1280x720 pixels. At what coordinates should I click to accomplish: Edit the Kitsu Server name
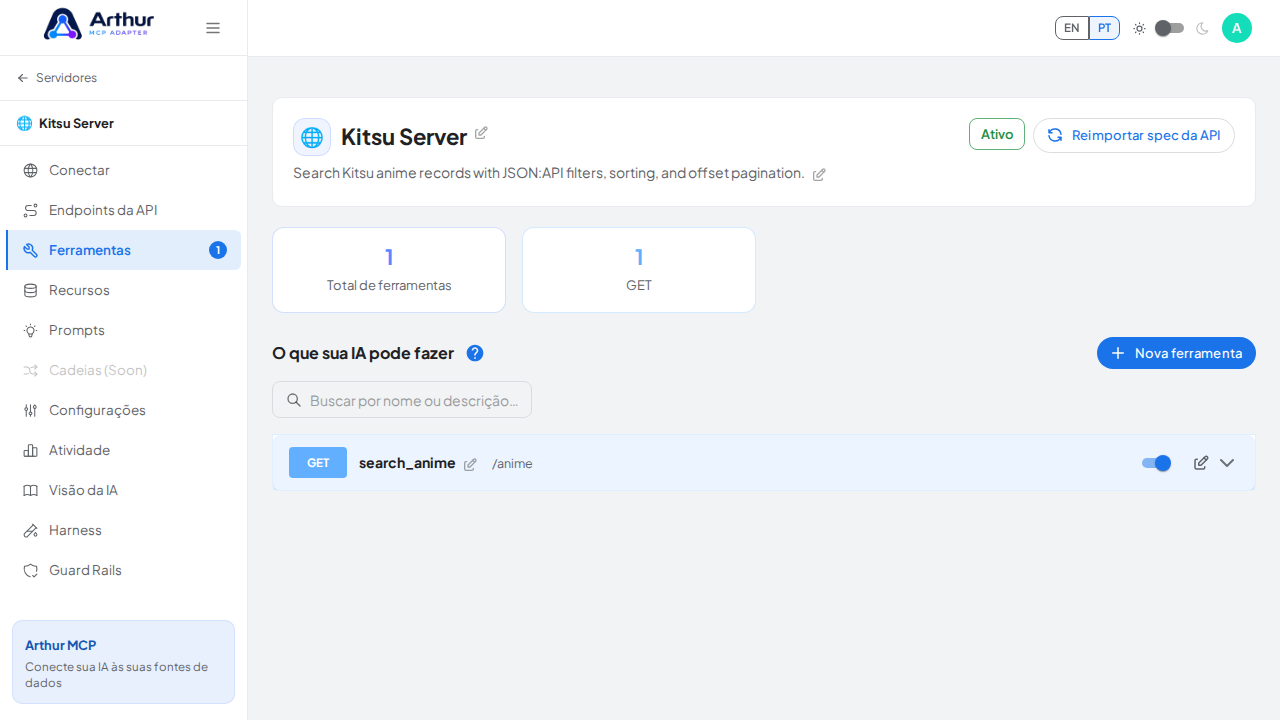click(481, 133)
